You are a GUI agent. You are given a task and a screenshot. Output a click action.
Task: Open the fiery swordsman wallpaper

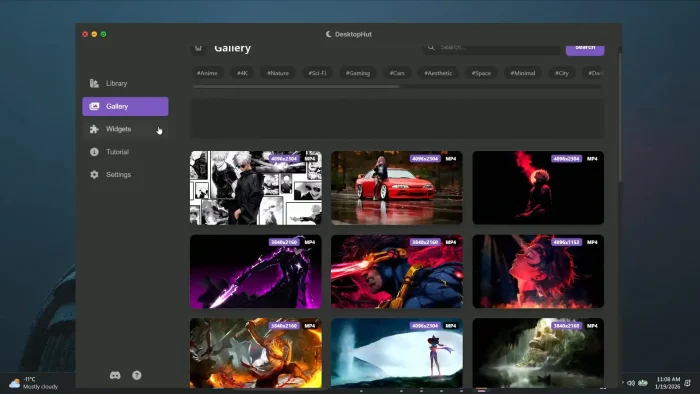pos(256,353)
